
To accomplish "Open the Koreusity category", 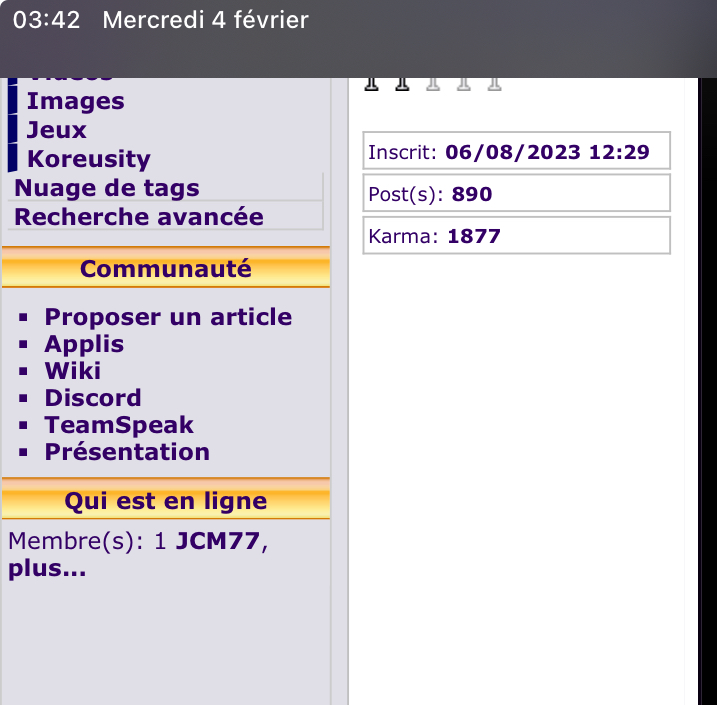I will tap(88, 159).
